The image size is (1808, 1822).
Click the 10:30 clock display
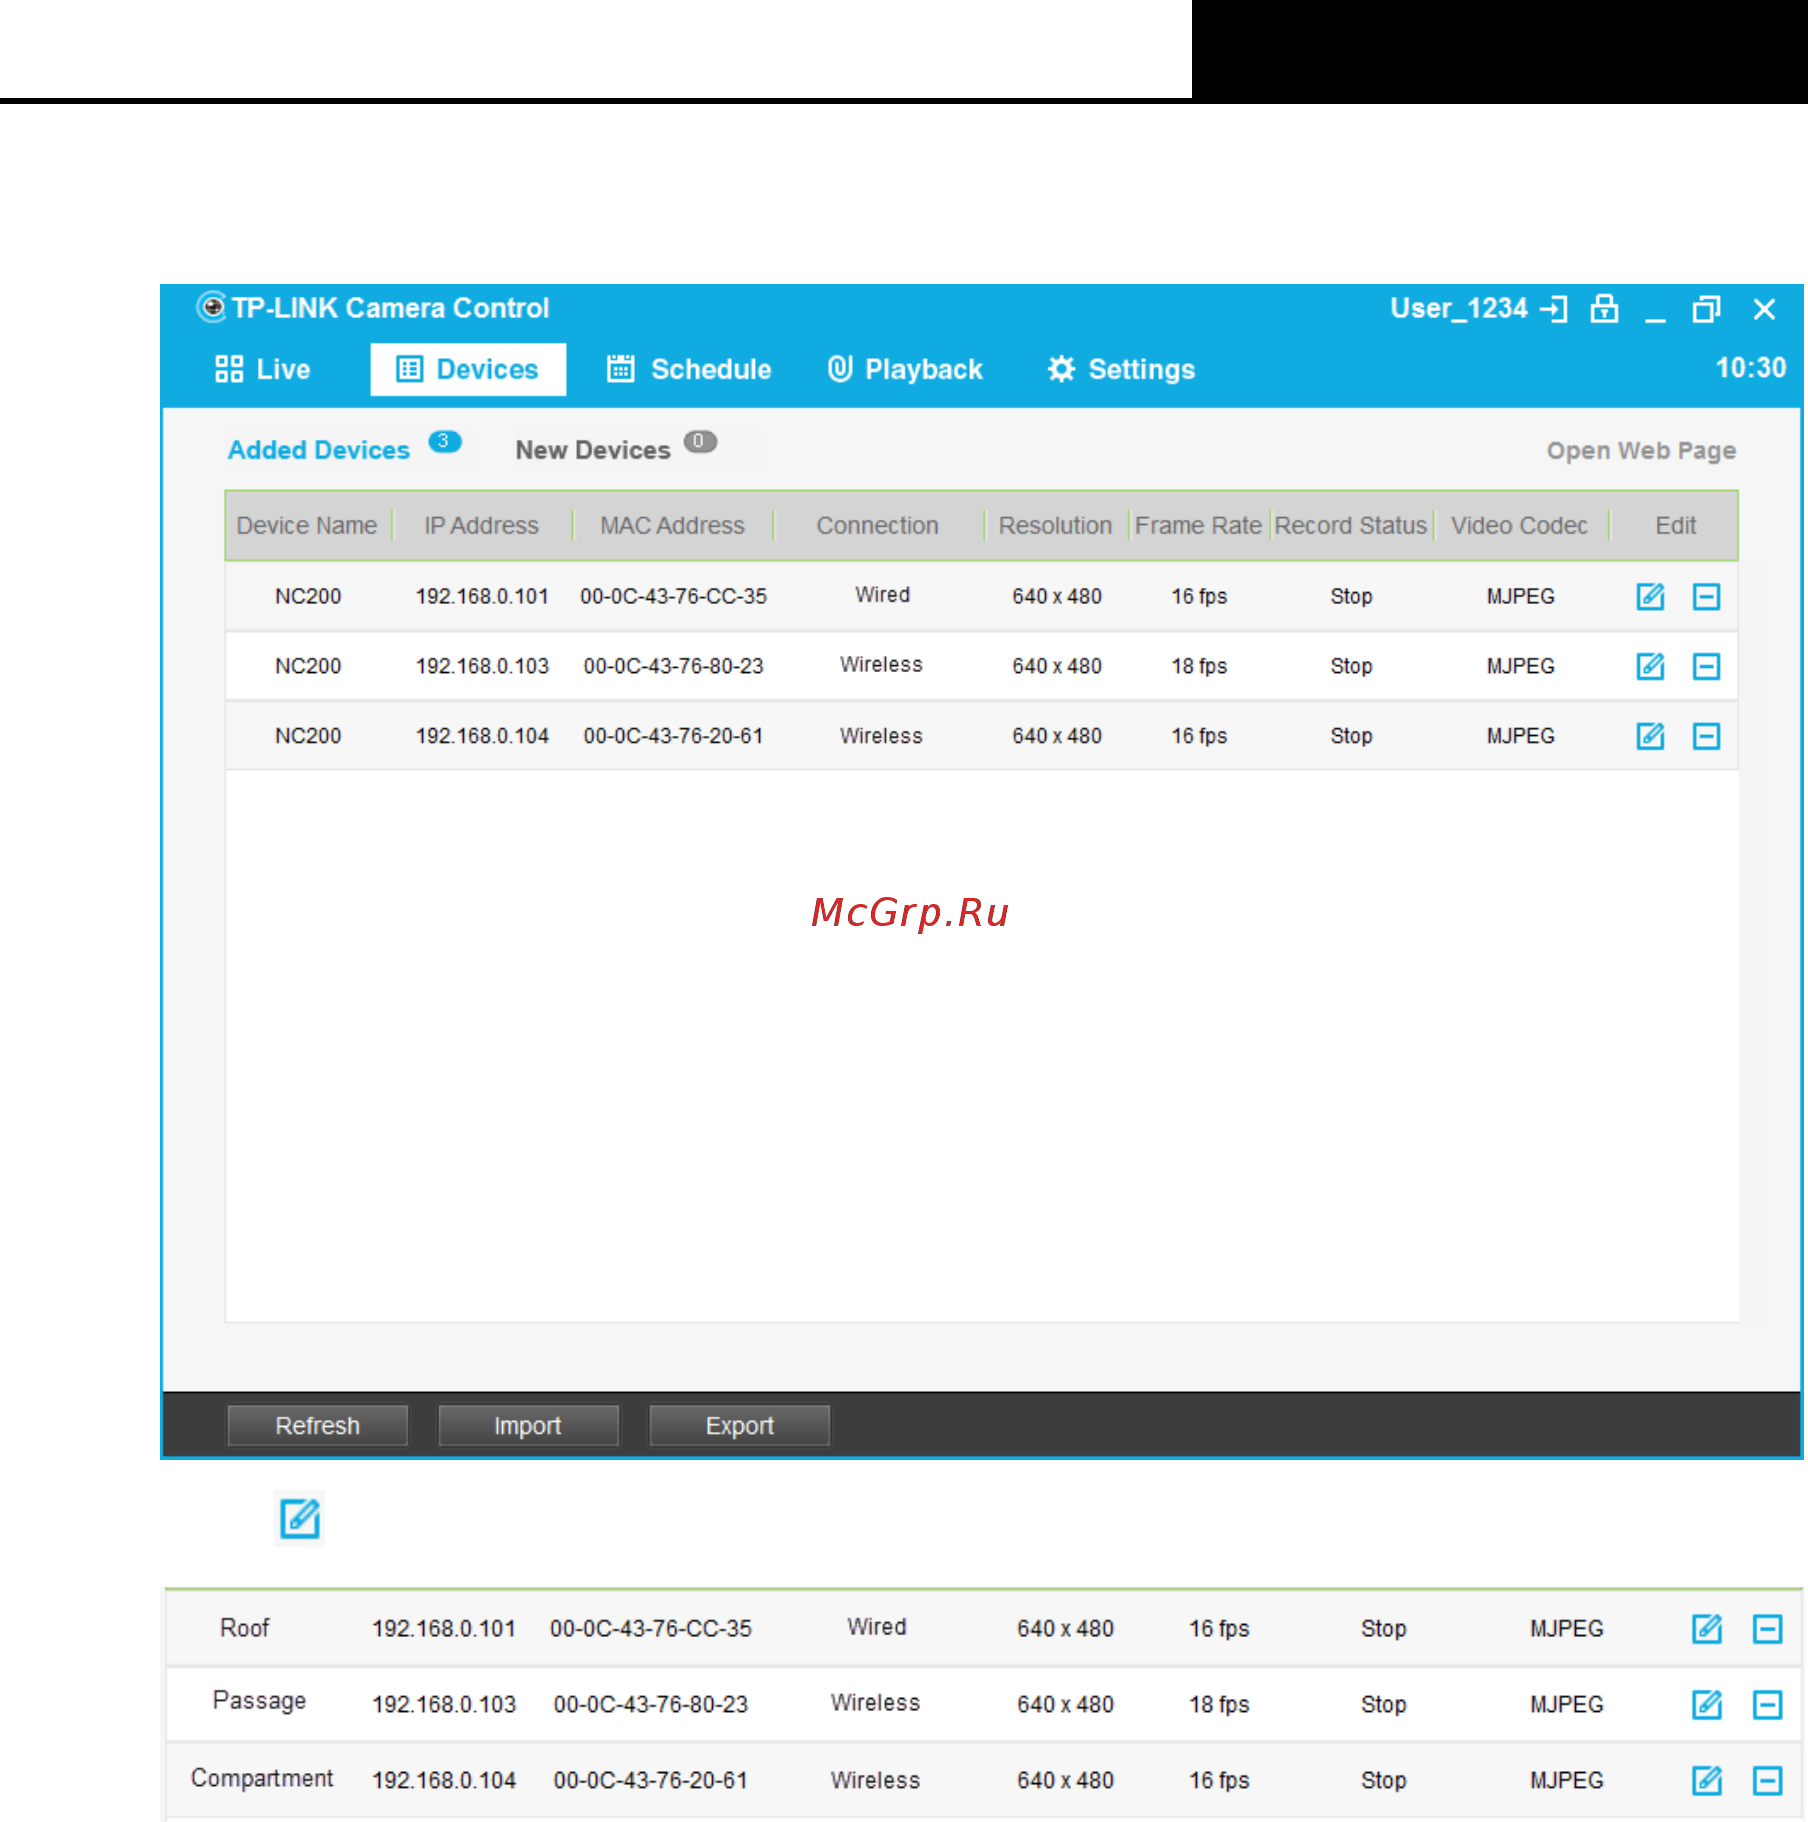[x=1750, y=368]
